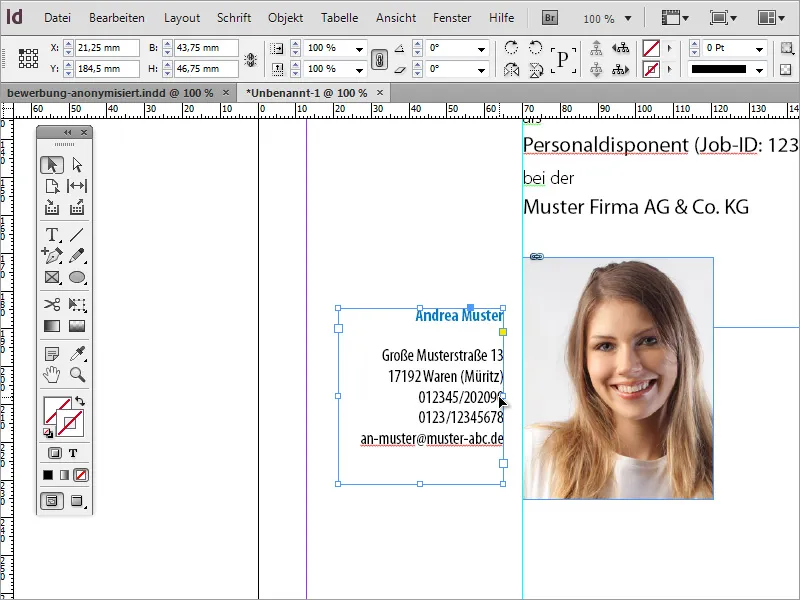
Task: Rotate 90° clockwise
Action: (x=511, y=48)
